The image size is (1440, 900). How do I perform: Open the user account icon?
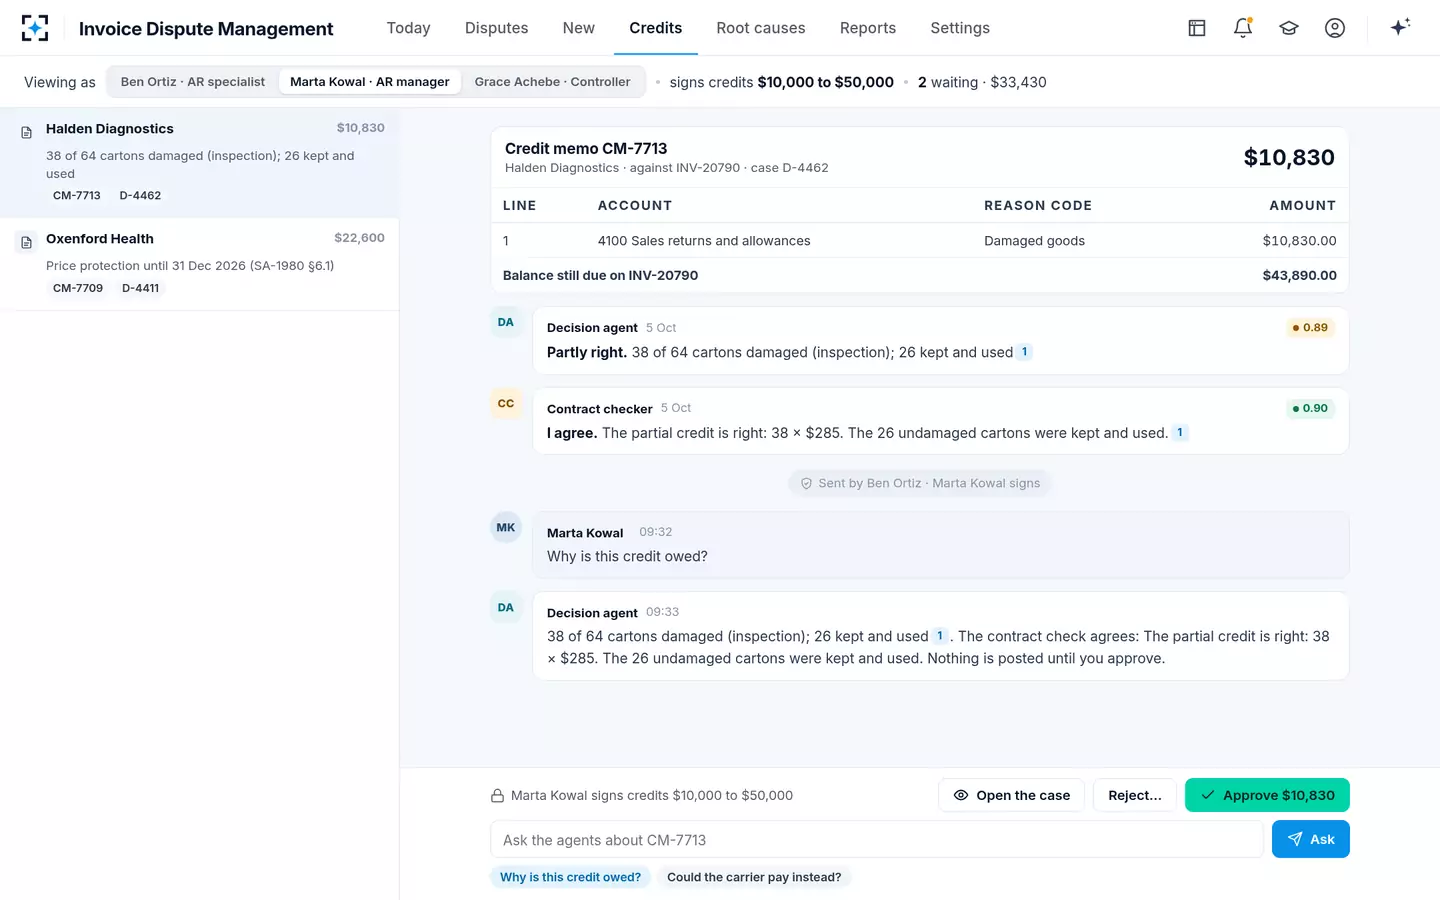tap(1335, 28)
